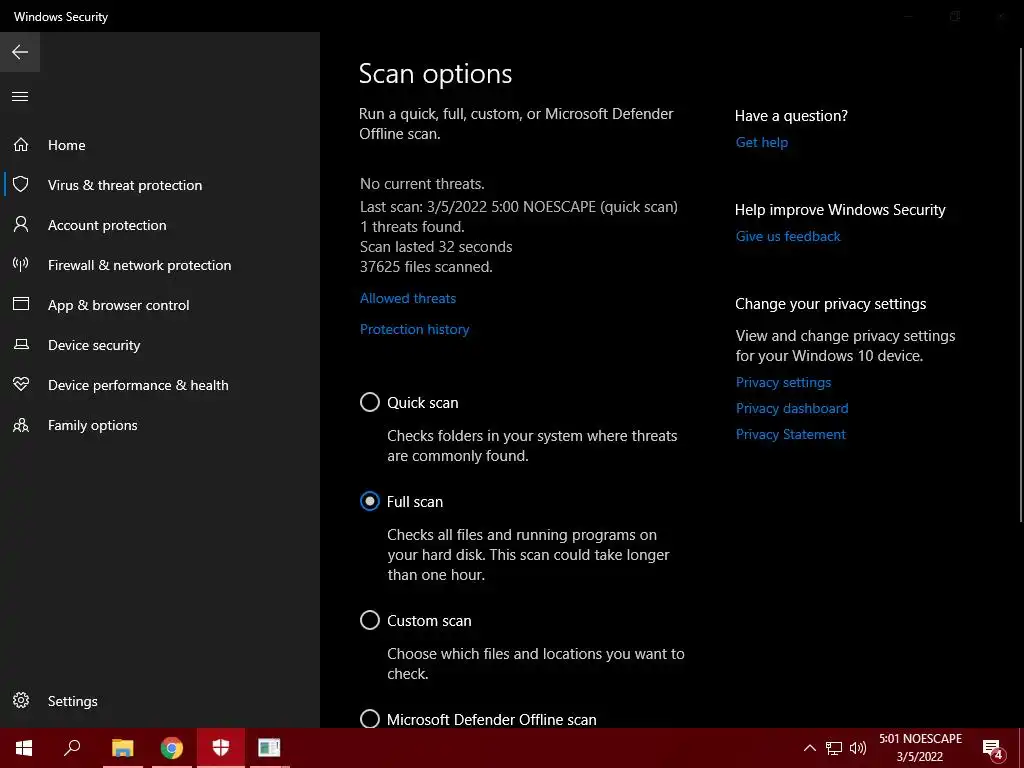Open the Privacy settings link
1024x768 pixels.
coord(783,382)
